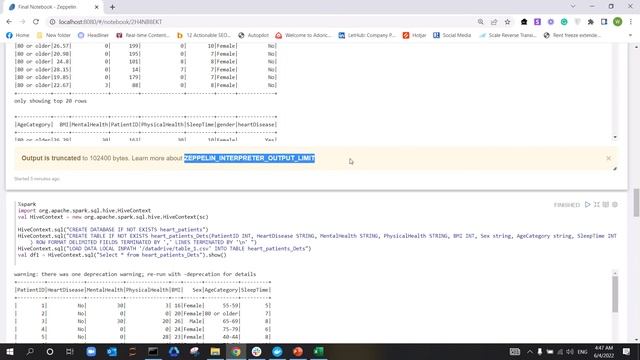Open Cortana circle on taskbar

(x=50, y=351)
